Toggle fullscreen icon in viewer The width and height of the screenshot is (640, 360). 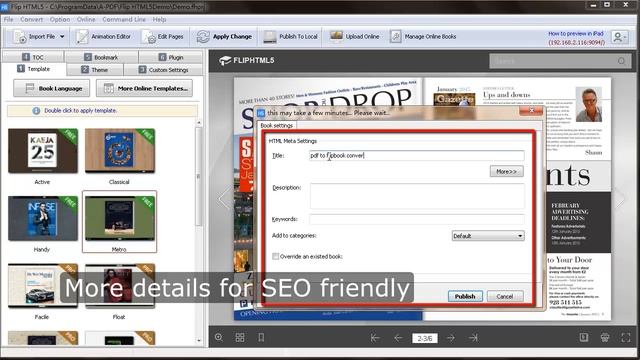tap(626, 337)
